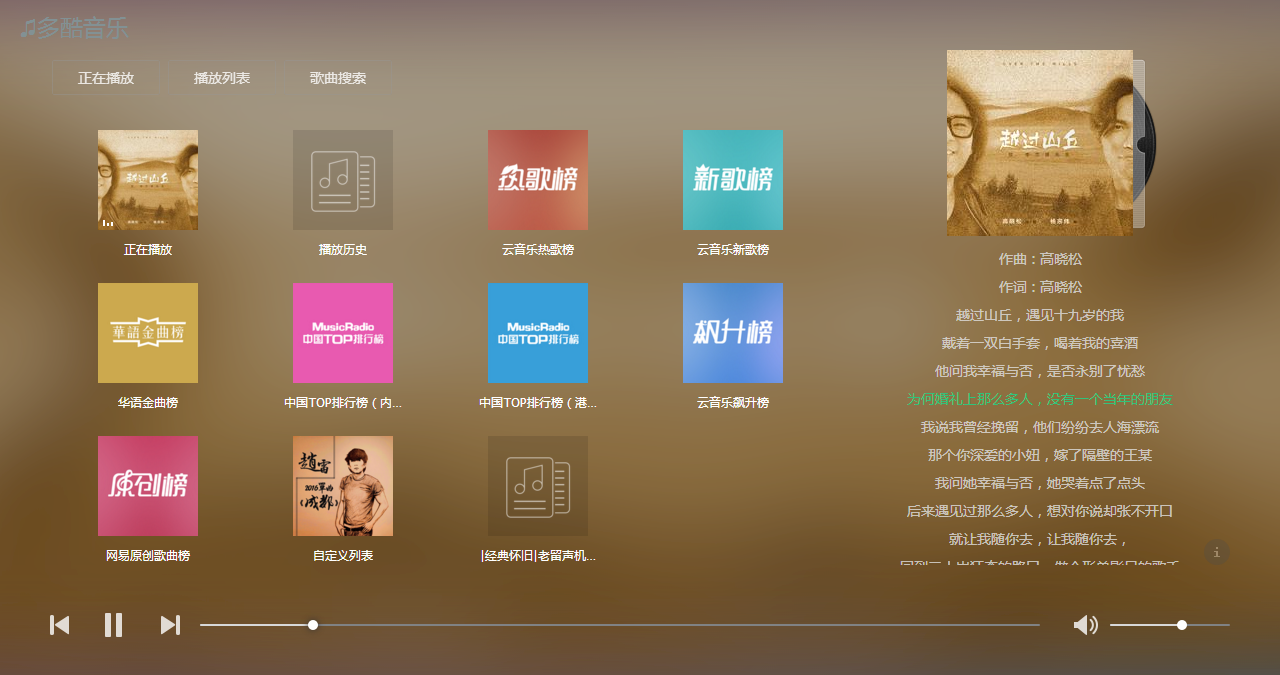Click the 网易原创歌曲榜 label

(148, 556)
